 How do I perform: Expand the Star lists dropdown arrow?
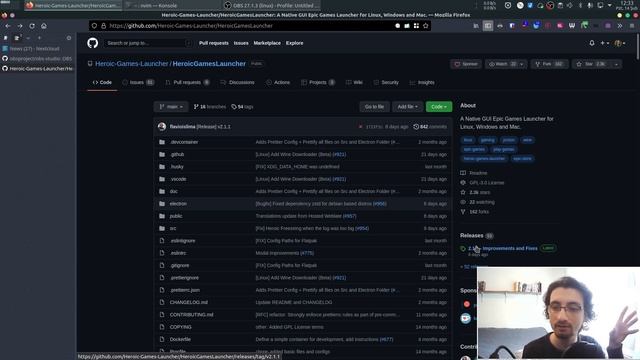point(616,64)
